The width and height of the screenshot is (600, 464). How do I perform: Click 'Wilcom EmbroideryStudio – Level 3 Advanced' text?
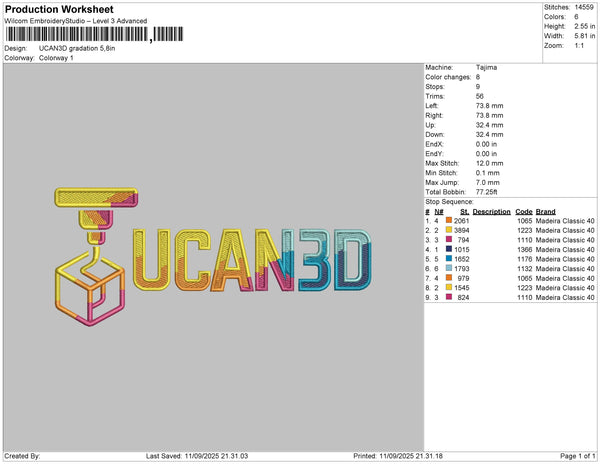pyautogui.click(x=76, y=21)
